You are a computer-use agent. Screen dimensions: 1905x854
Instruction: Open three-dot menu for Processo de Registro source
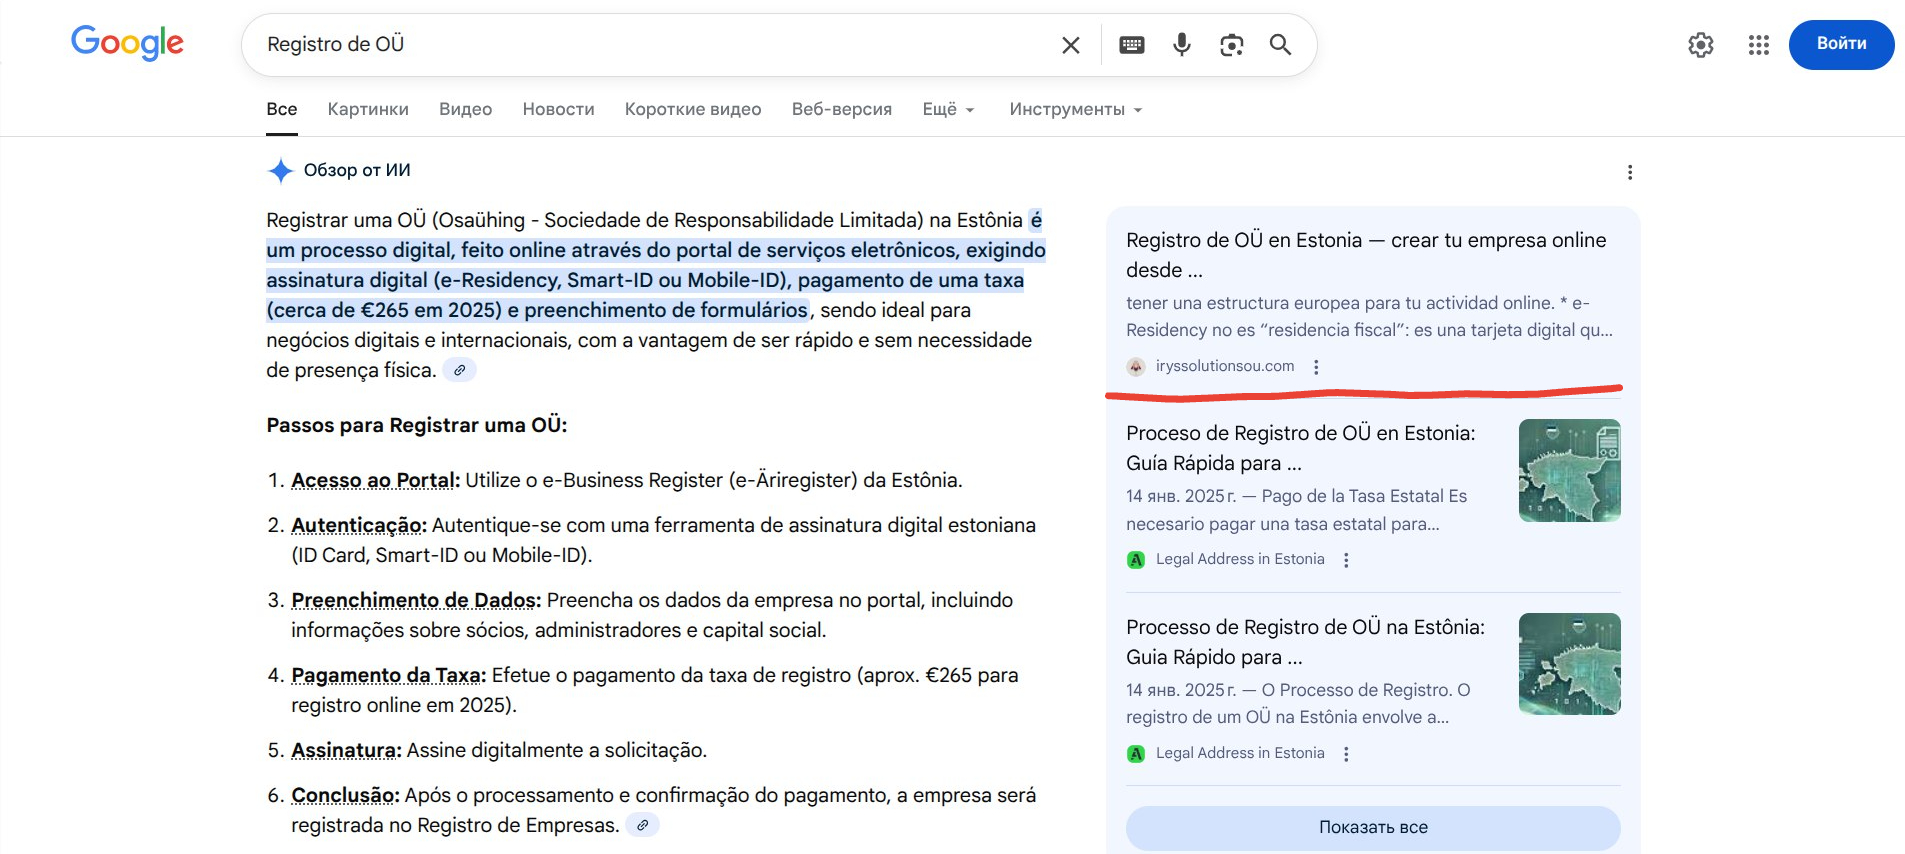pyautogui.click(x=1346, y=754)
